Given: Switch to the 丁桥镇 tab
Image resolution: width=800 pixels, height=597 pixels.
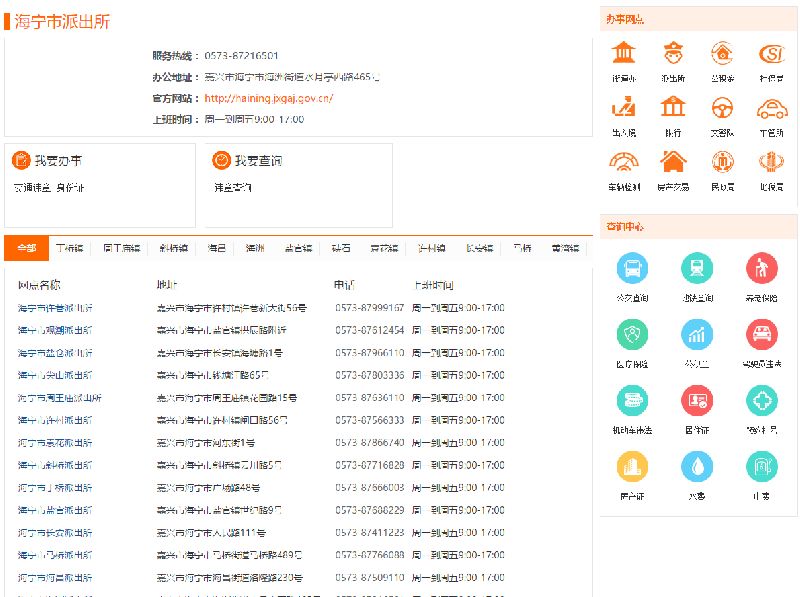Looking at the screenshot, I should tap(69, 248).
